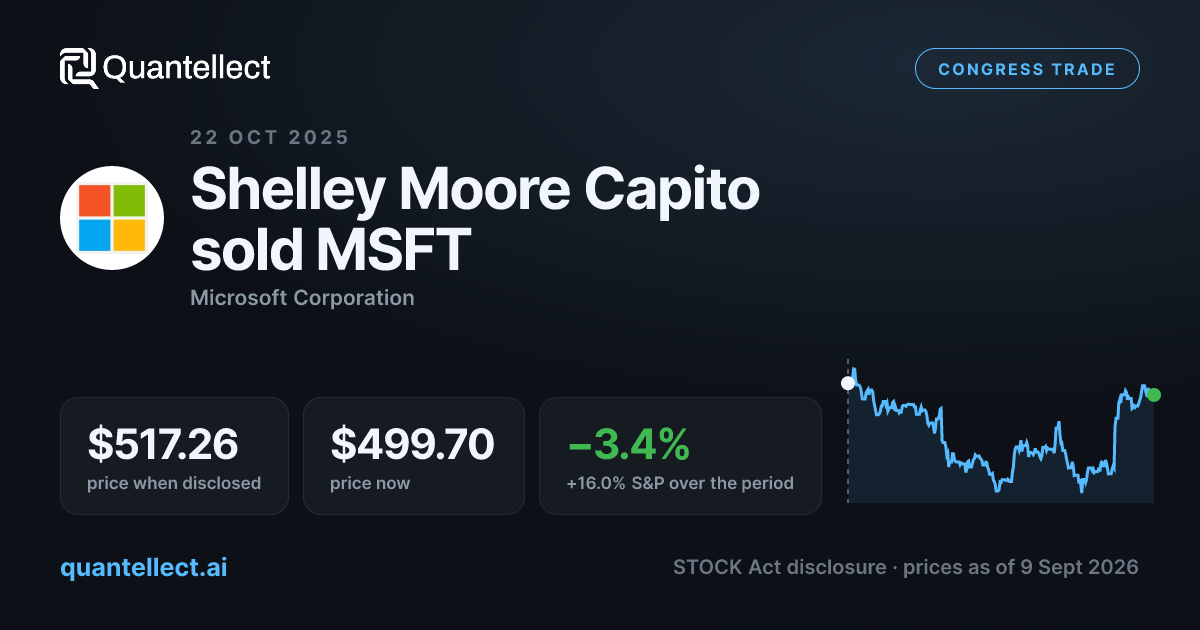Click the prices as of 9 Sept 2026 note

point(1021,568)
